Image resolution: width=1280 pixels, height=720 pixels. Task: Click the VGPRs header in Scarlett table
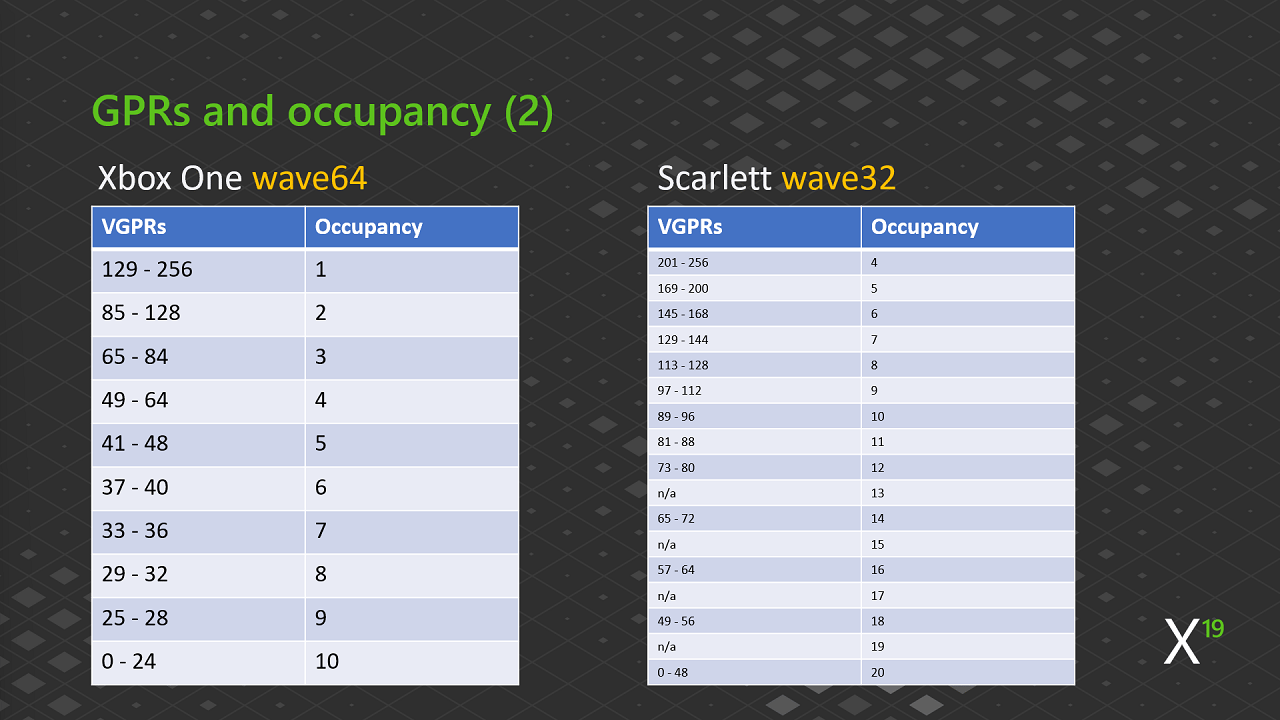[754, 227]
